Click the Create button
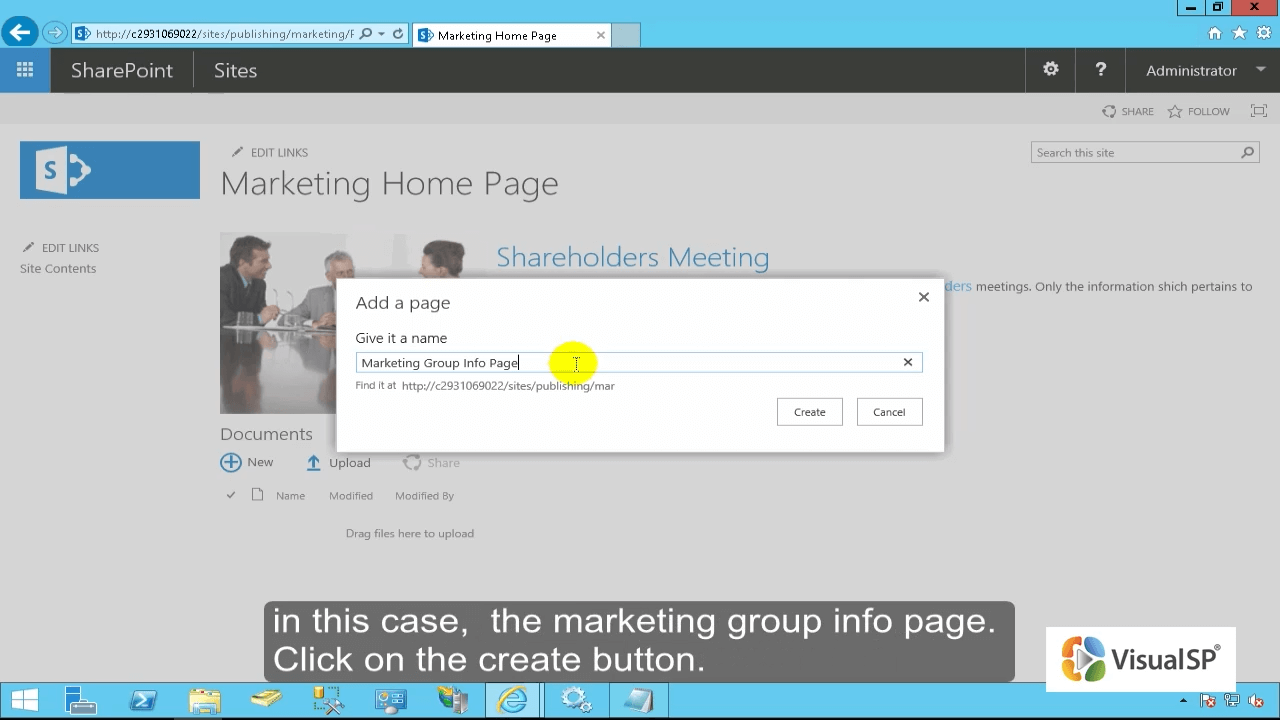1280x720 pixels. point(809,412)
